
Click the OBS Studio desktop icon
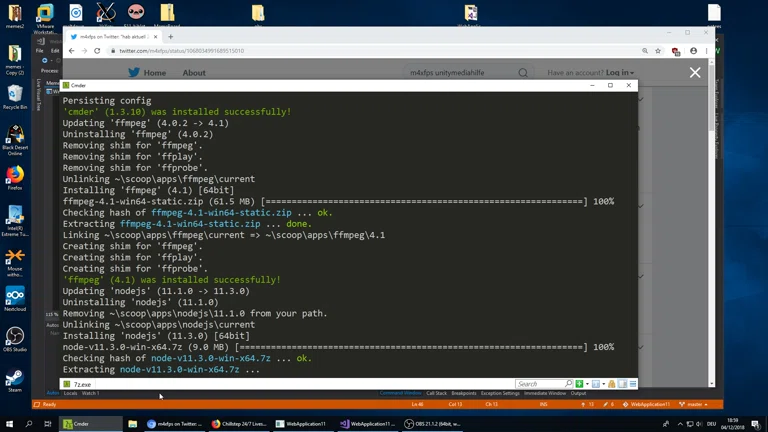click(x=15, y=339)
